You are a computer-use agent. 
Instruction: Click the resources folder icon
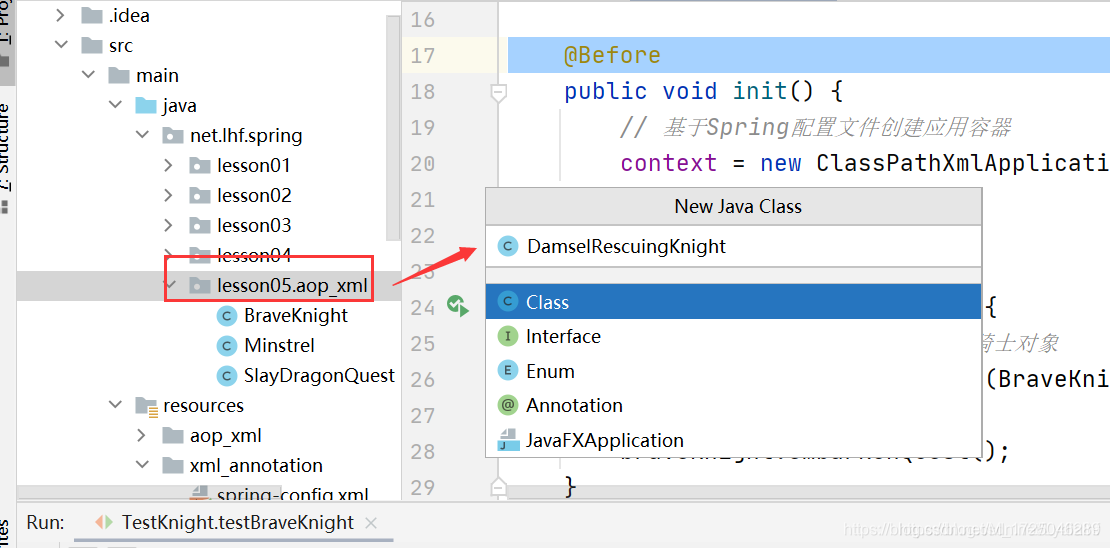coord(147,406)
